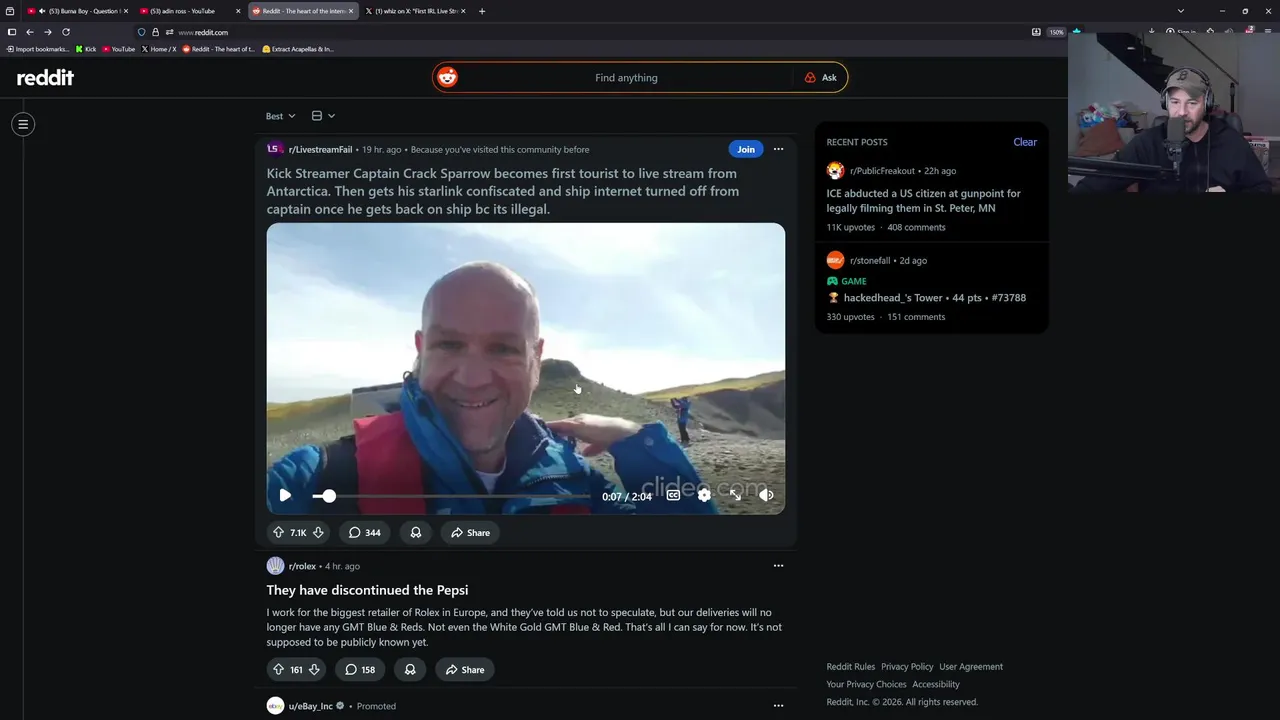Open r/stonefall from recent posts

tap(870, 260)
